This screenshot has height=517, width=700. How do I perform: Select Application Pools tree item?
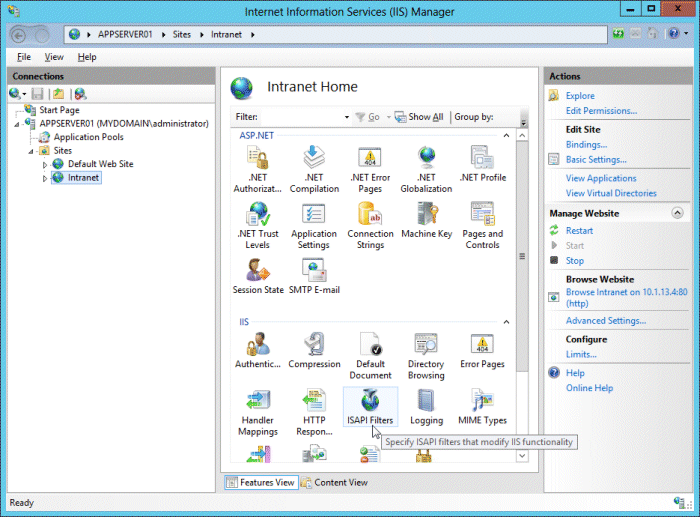tap(88, 137)
